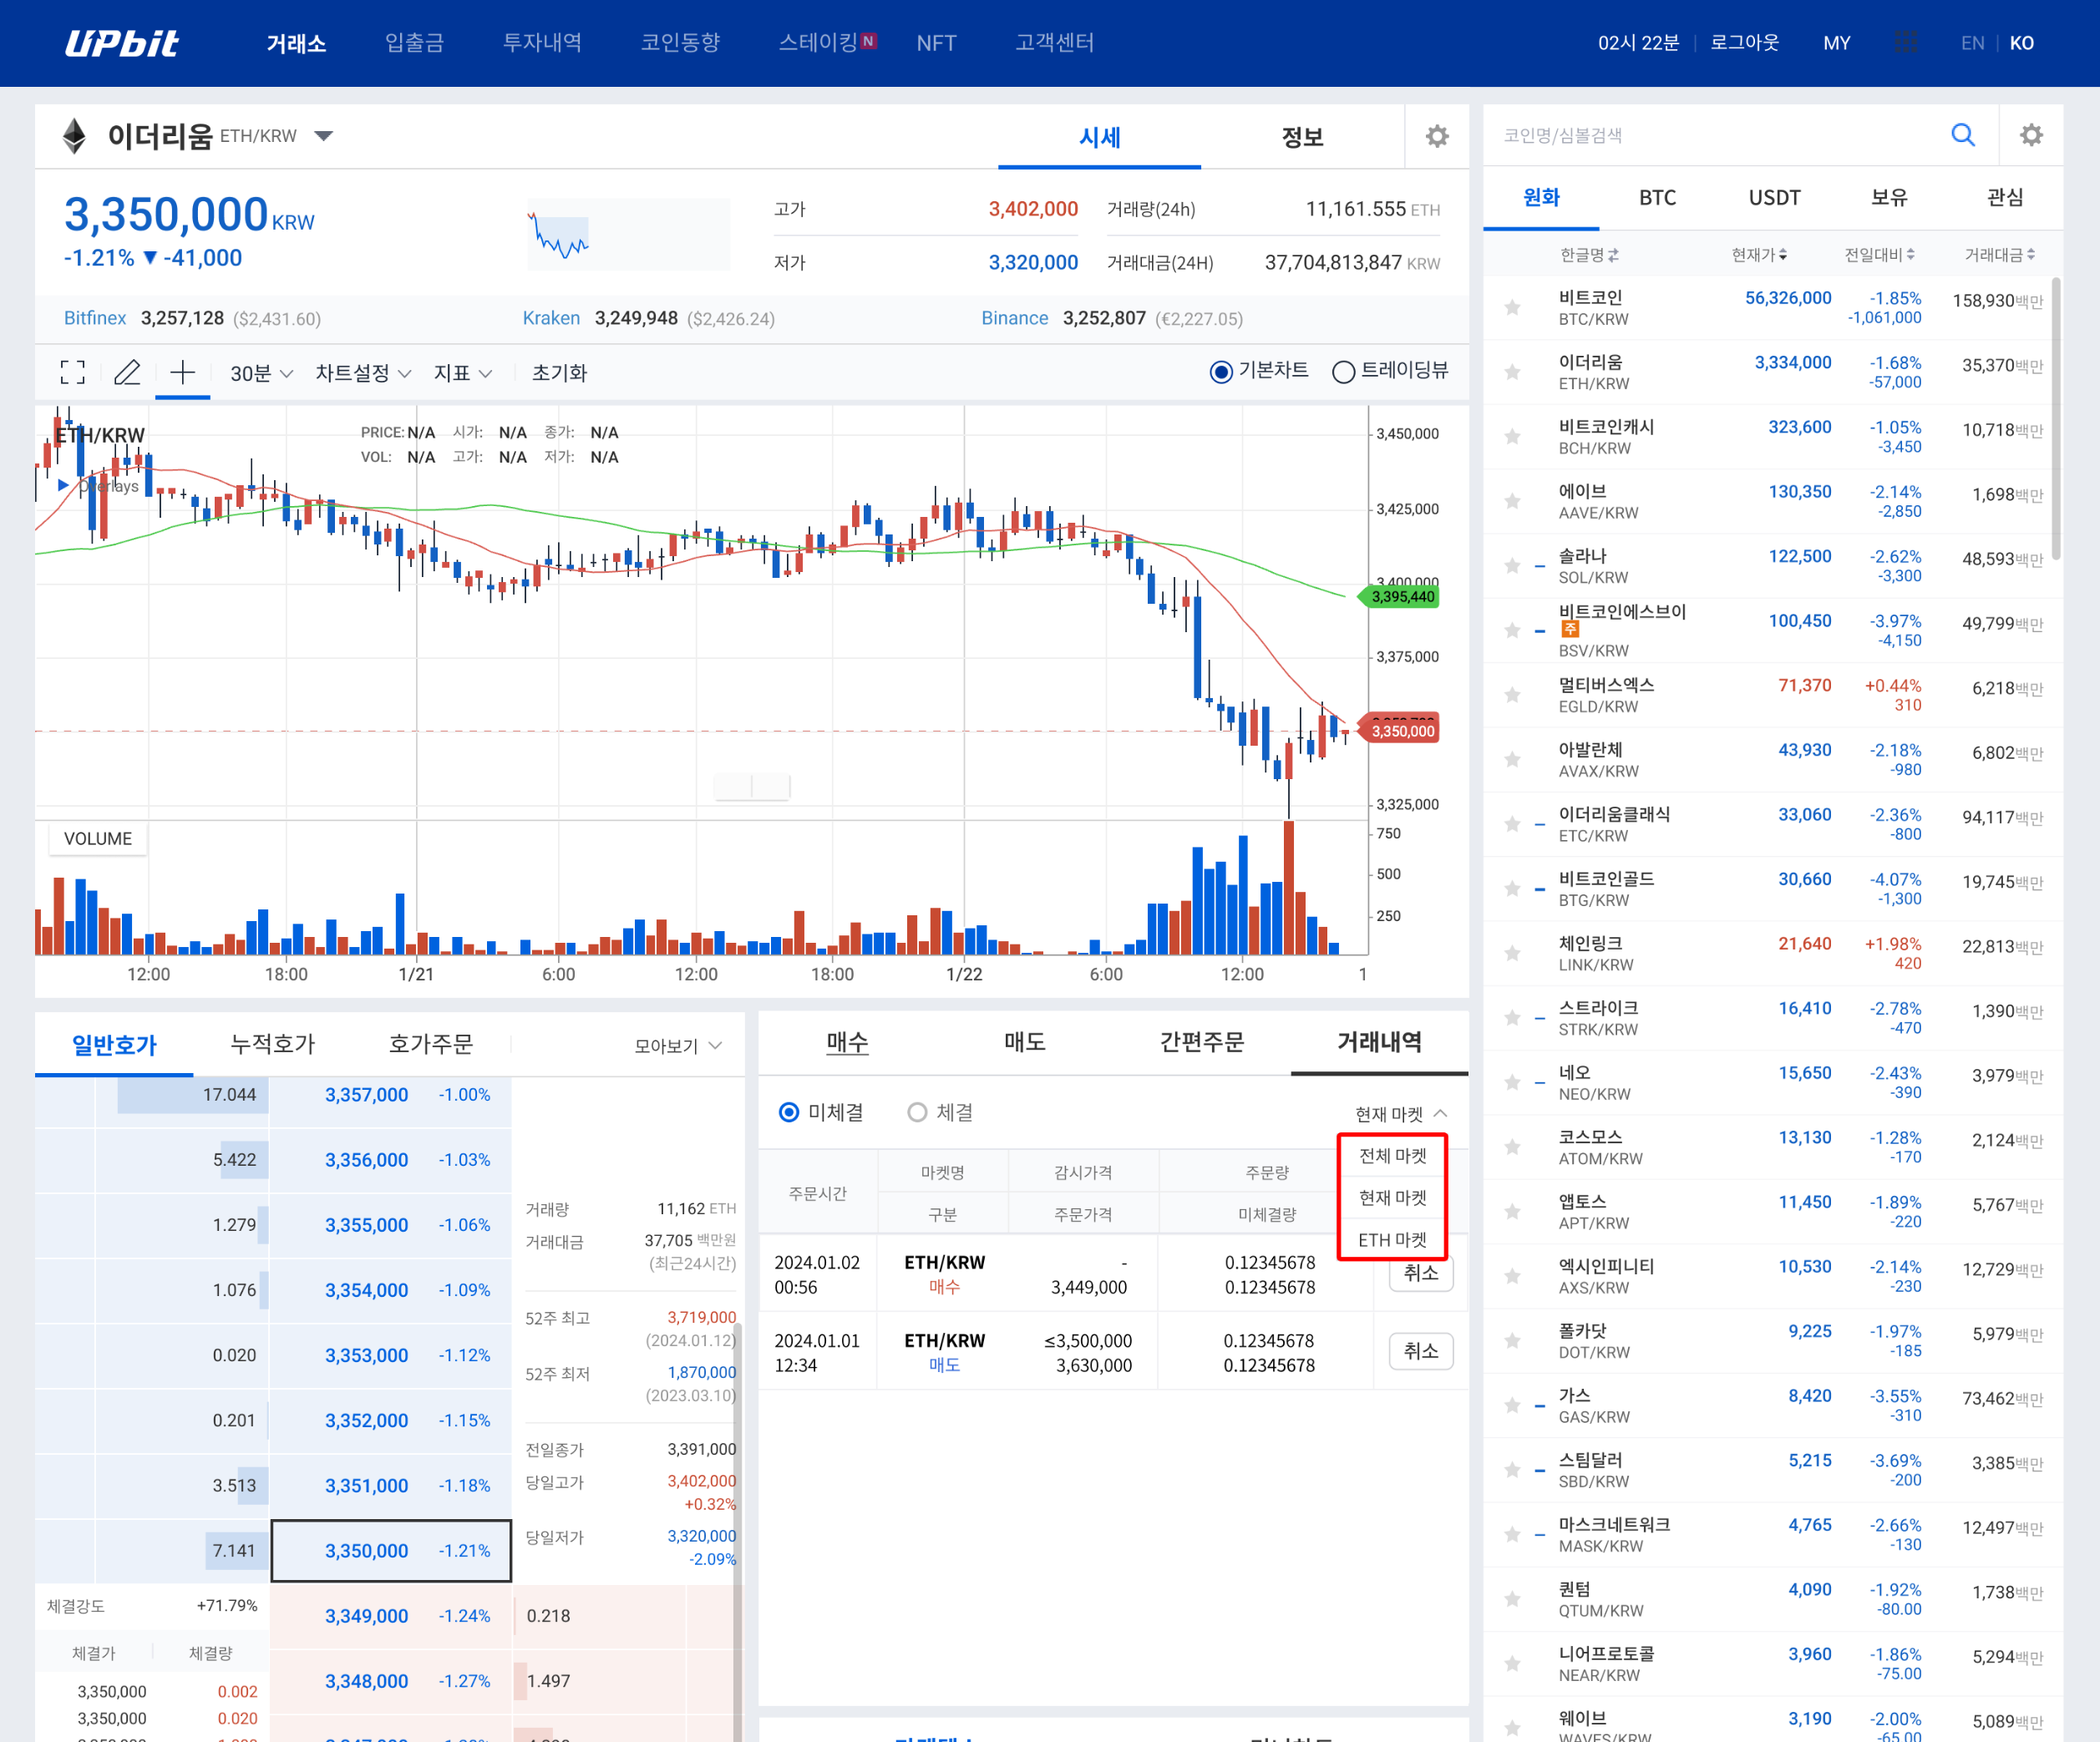Star the 솔라나 row
The image size is (2100, 1742).
[x=1512, y=566]
